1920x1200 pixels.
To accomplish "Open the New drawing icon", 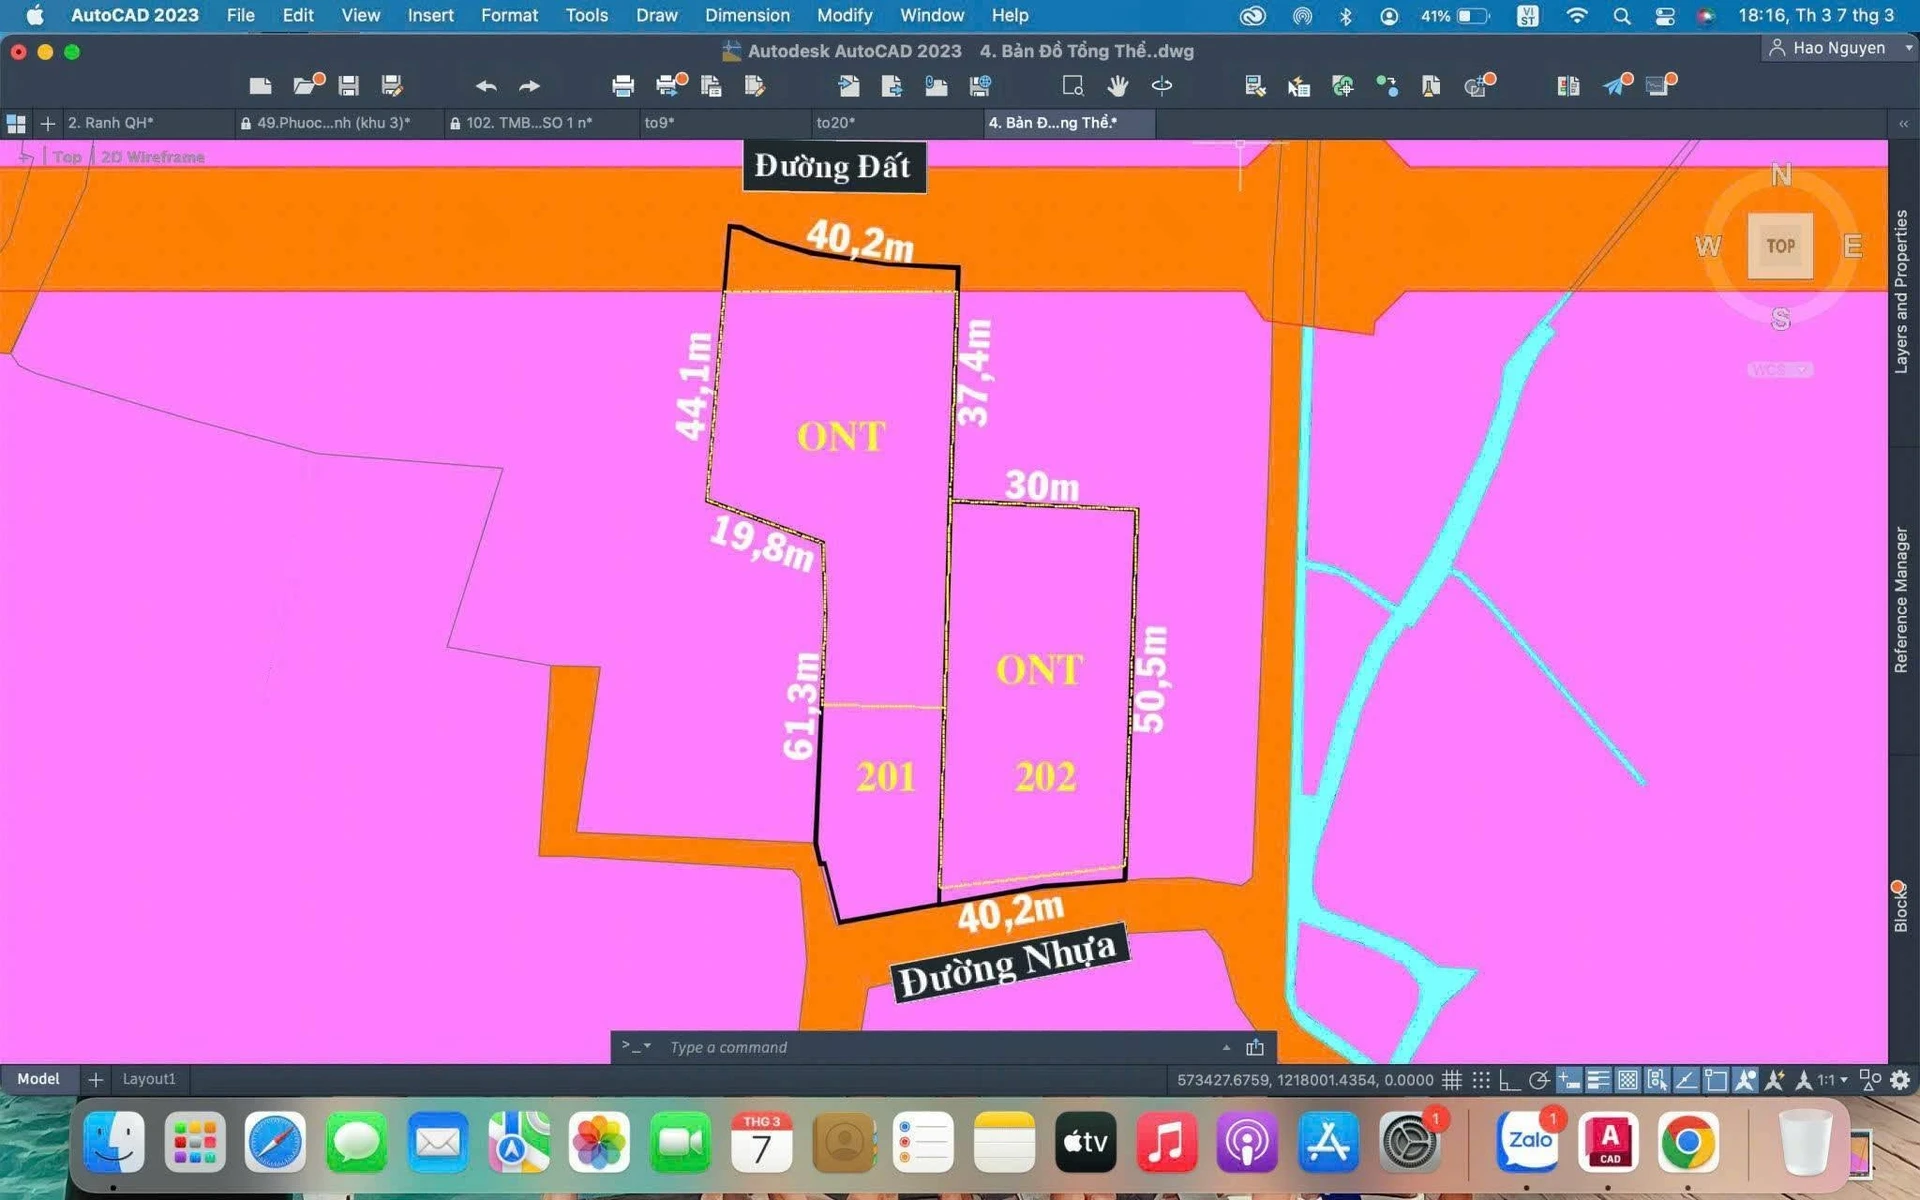I will click(260, 86).
